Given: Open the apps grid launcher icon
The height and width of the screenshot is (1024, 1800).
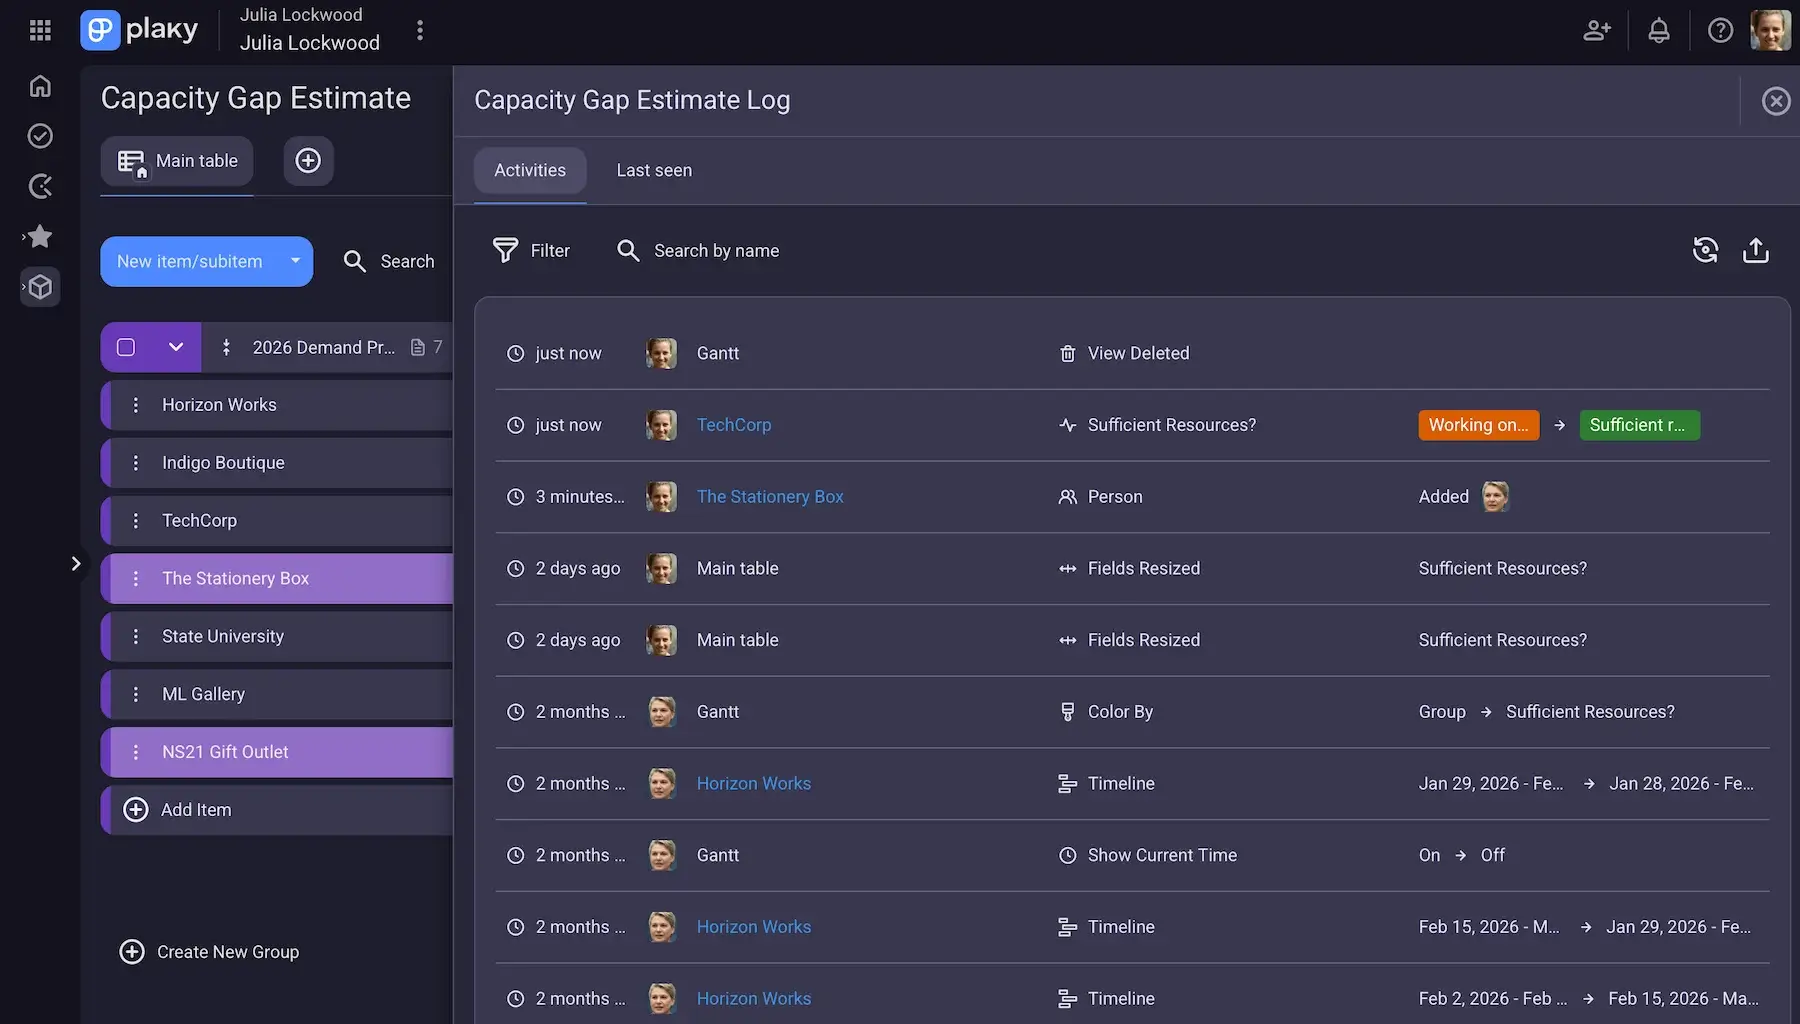Looking at the screenshot, I should click(40, 30).
